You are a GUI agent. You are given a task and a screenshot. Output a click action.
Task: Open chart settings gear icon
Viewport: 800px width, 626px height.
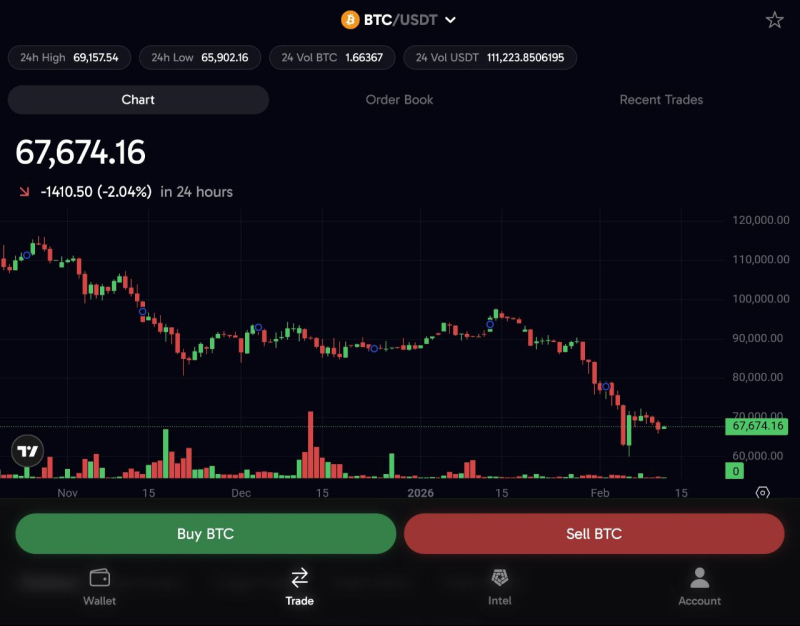point(762,492)
